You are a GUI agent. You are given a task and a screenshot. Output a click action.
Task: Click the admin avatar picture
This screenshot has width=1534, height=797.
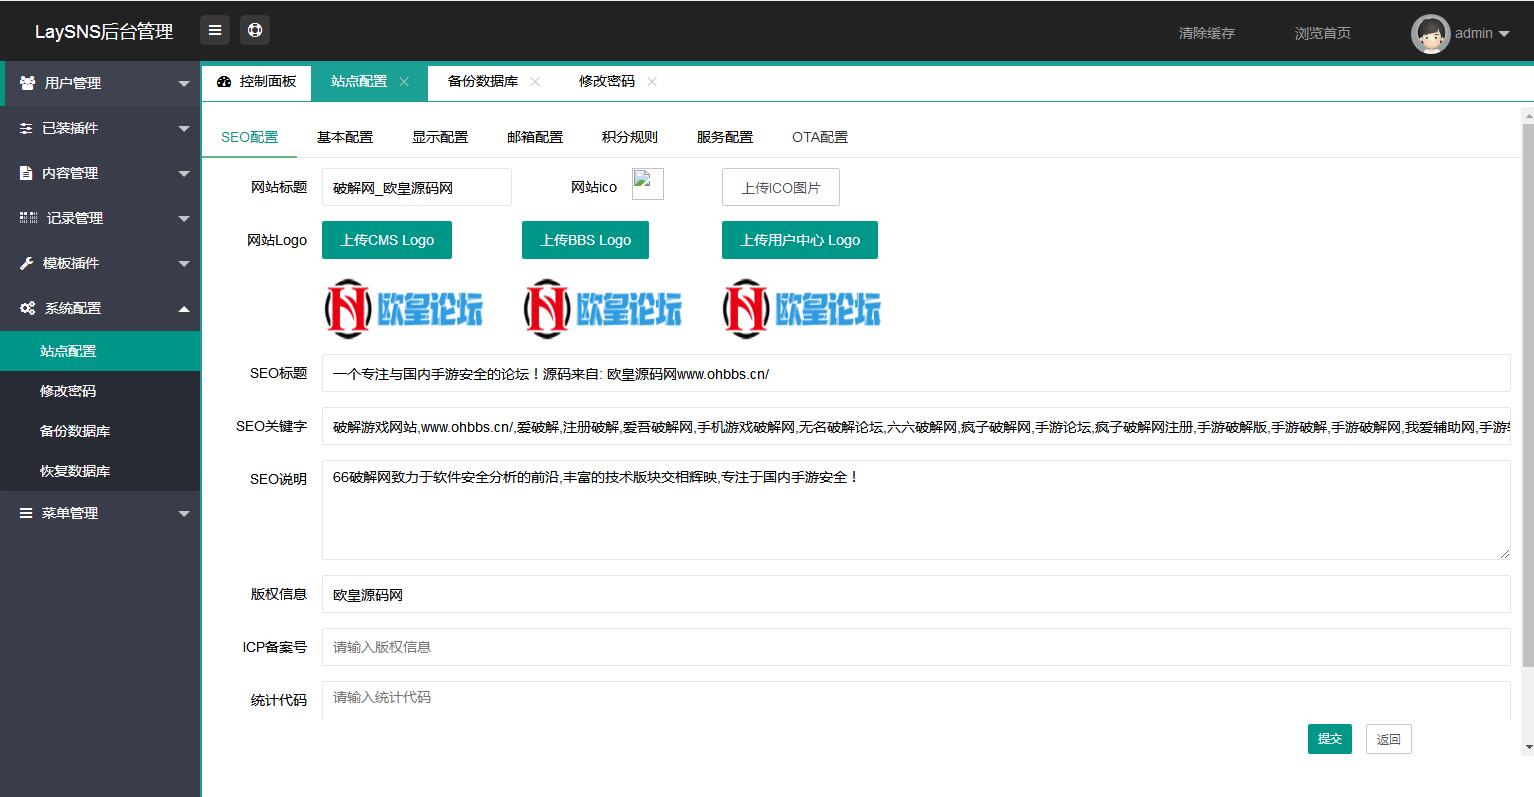[1430, 33]
